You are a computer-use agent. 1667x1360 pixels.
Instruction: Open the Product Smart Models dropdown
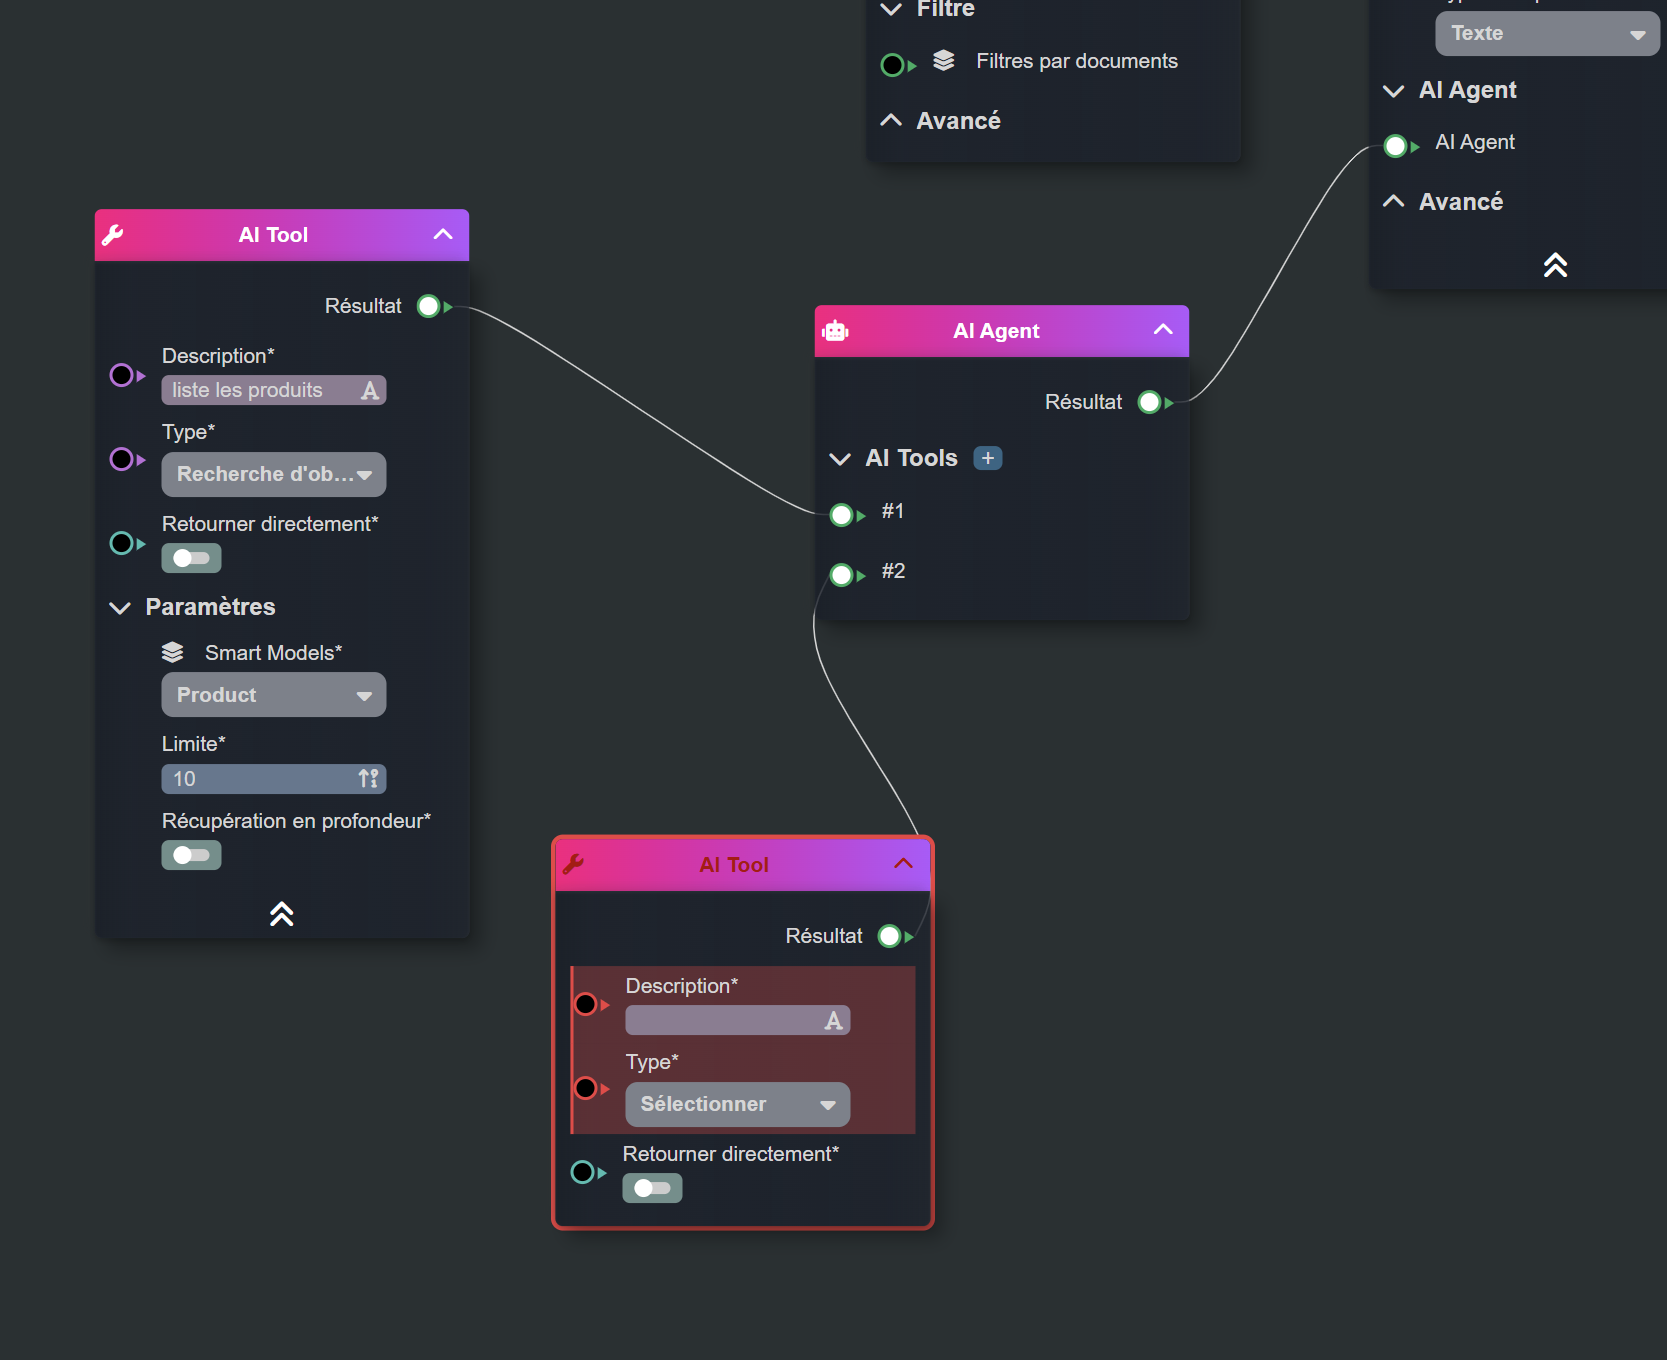click(x=273, y=695)
